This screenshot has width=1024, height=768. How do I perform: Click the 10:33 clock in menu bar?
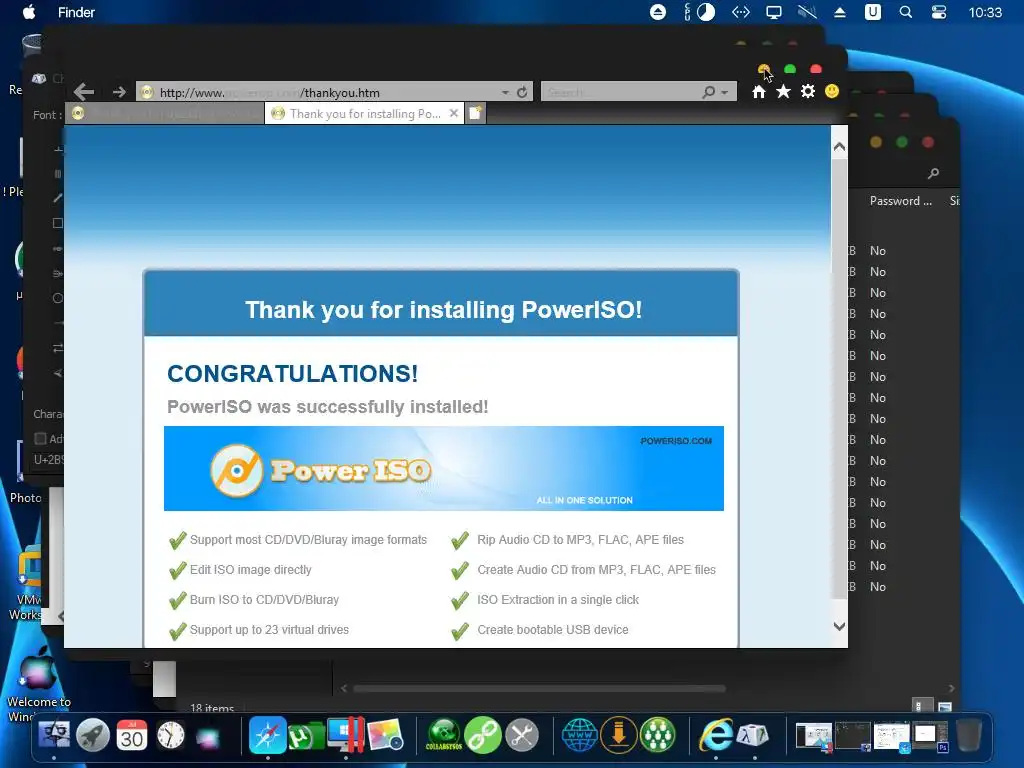point(985,12)
